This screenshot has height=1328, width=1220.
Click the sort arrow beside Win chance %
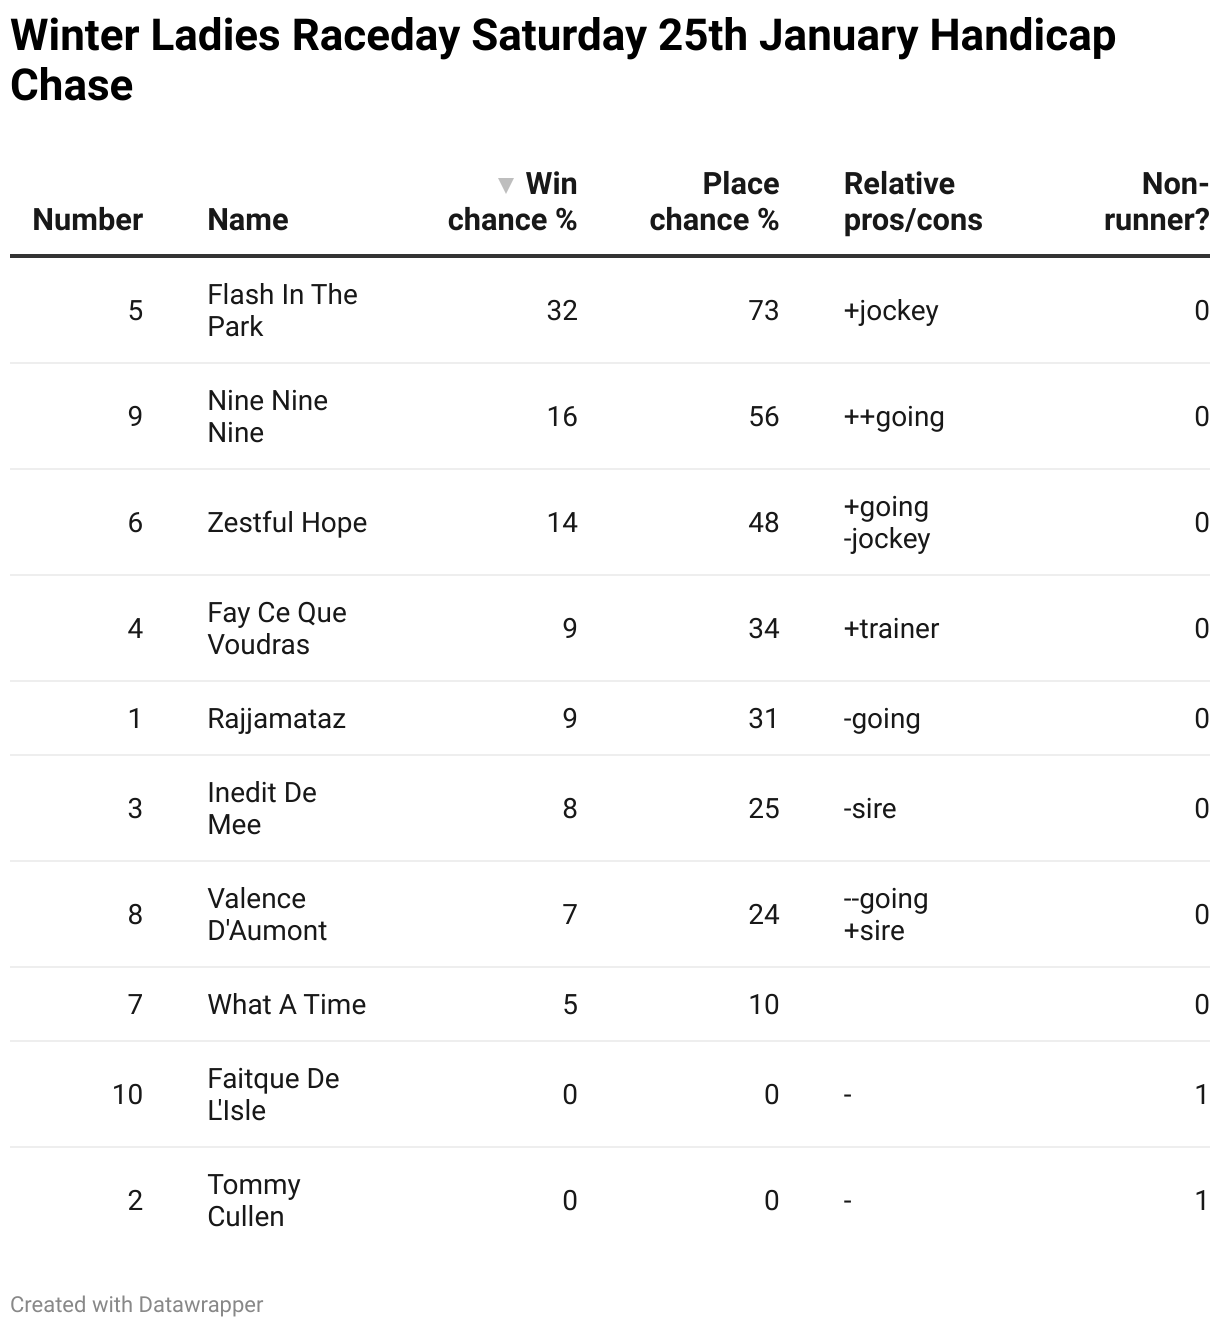[506, 185]
